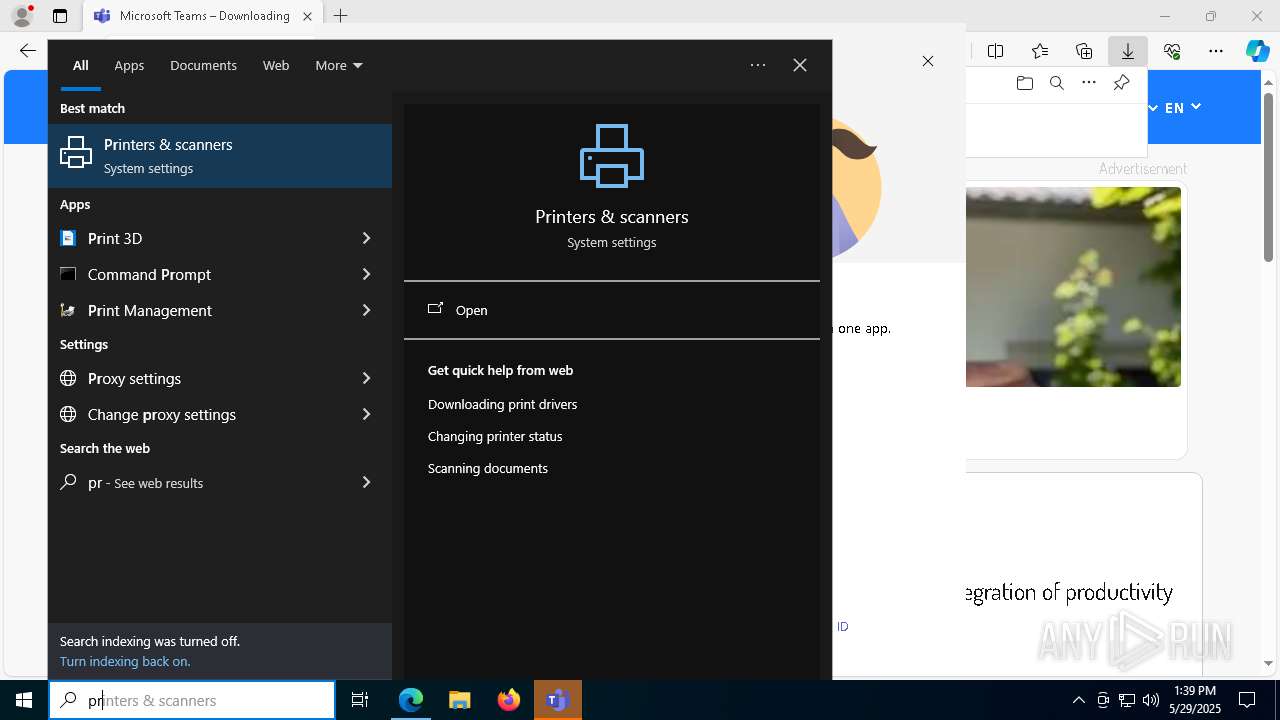The width and height of the screenshot is (1280, 720).
Task: Click the Windows Start button
Action: coord(24,700)
